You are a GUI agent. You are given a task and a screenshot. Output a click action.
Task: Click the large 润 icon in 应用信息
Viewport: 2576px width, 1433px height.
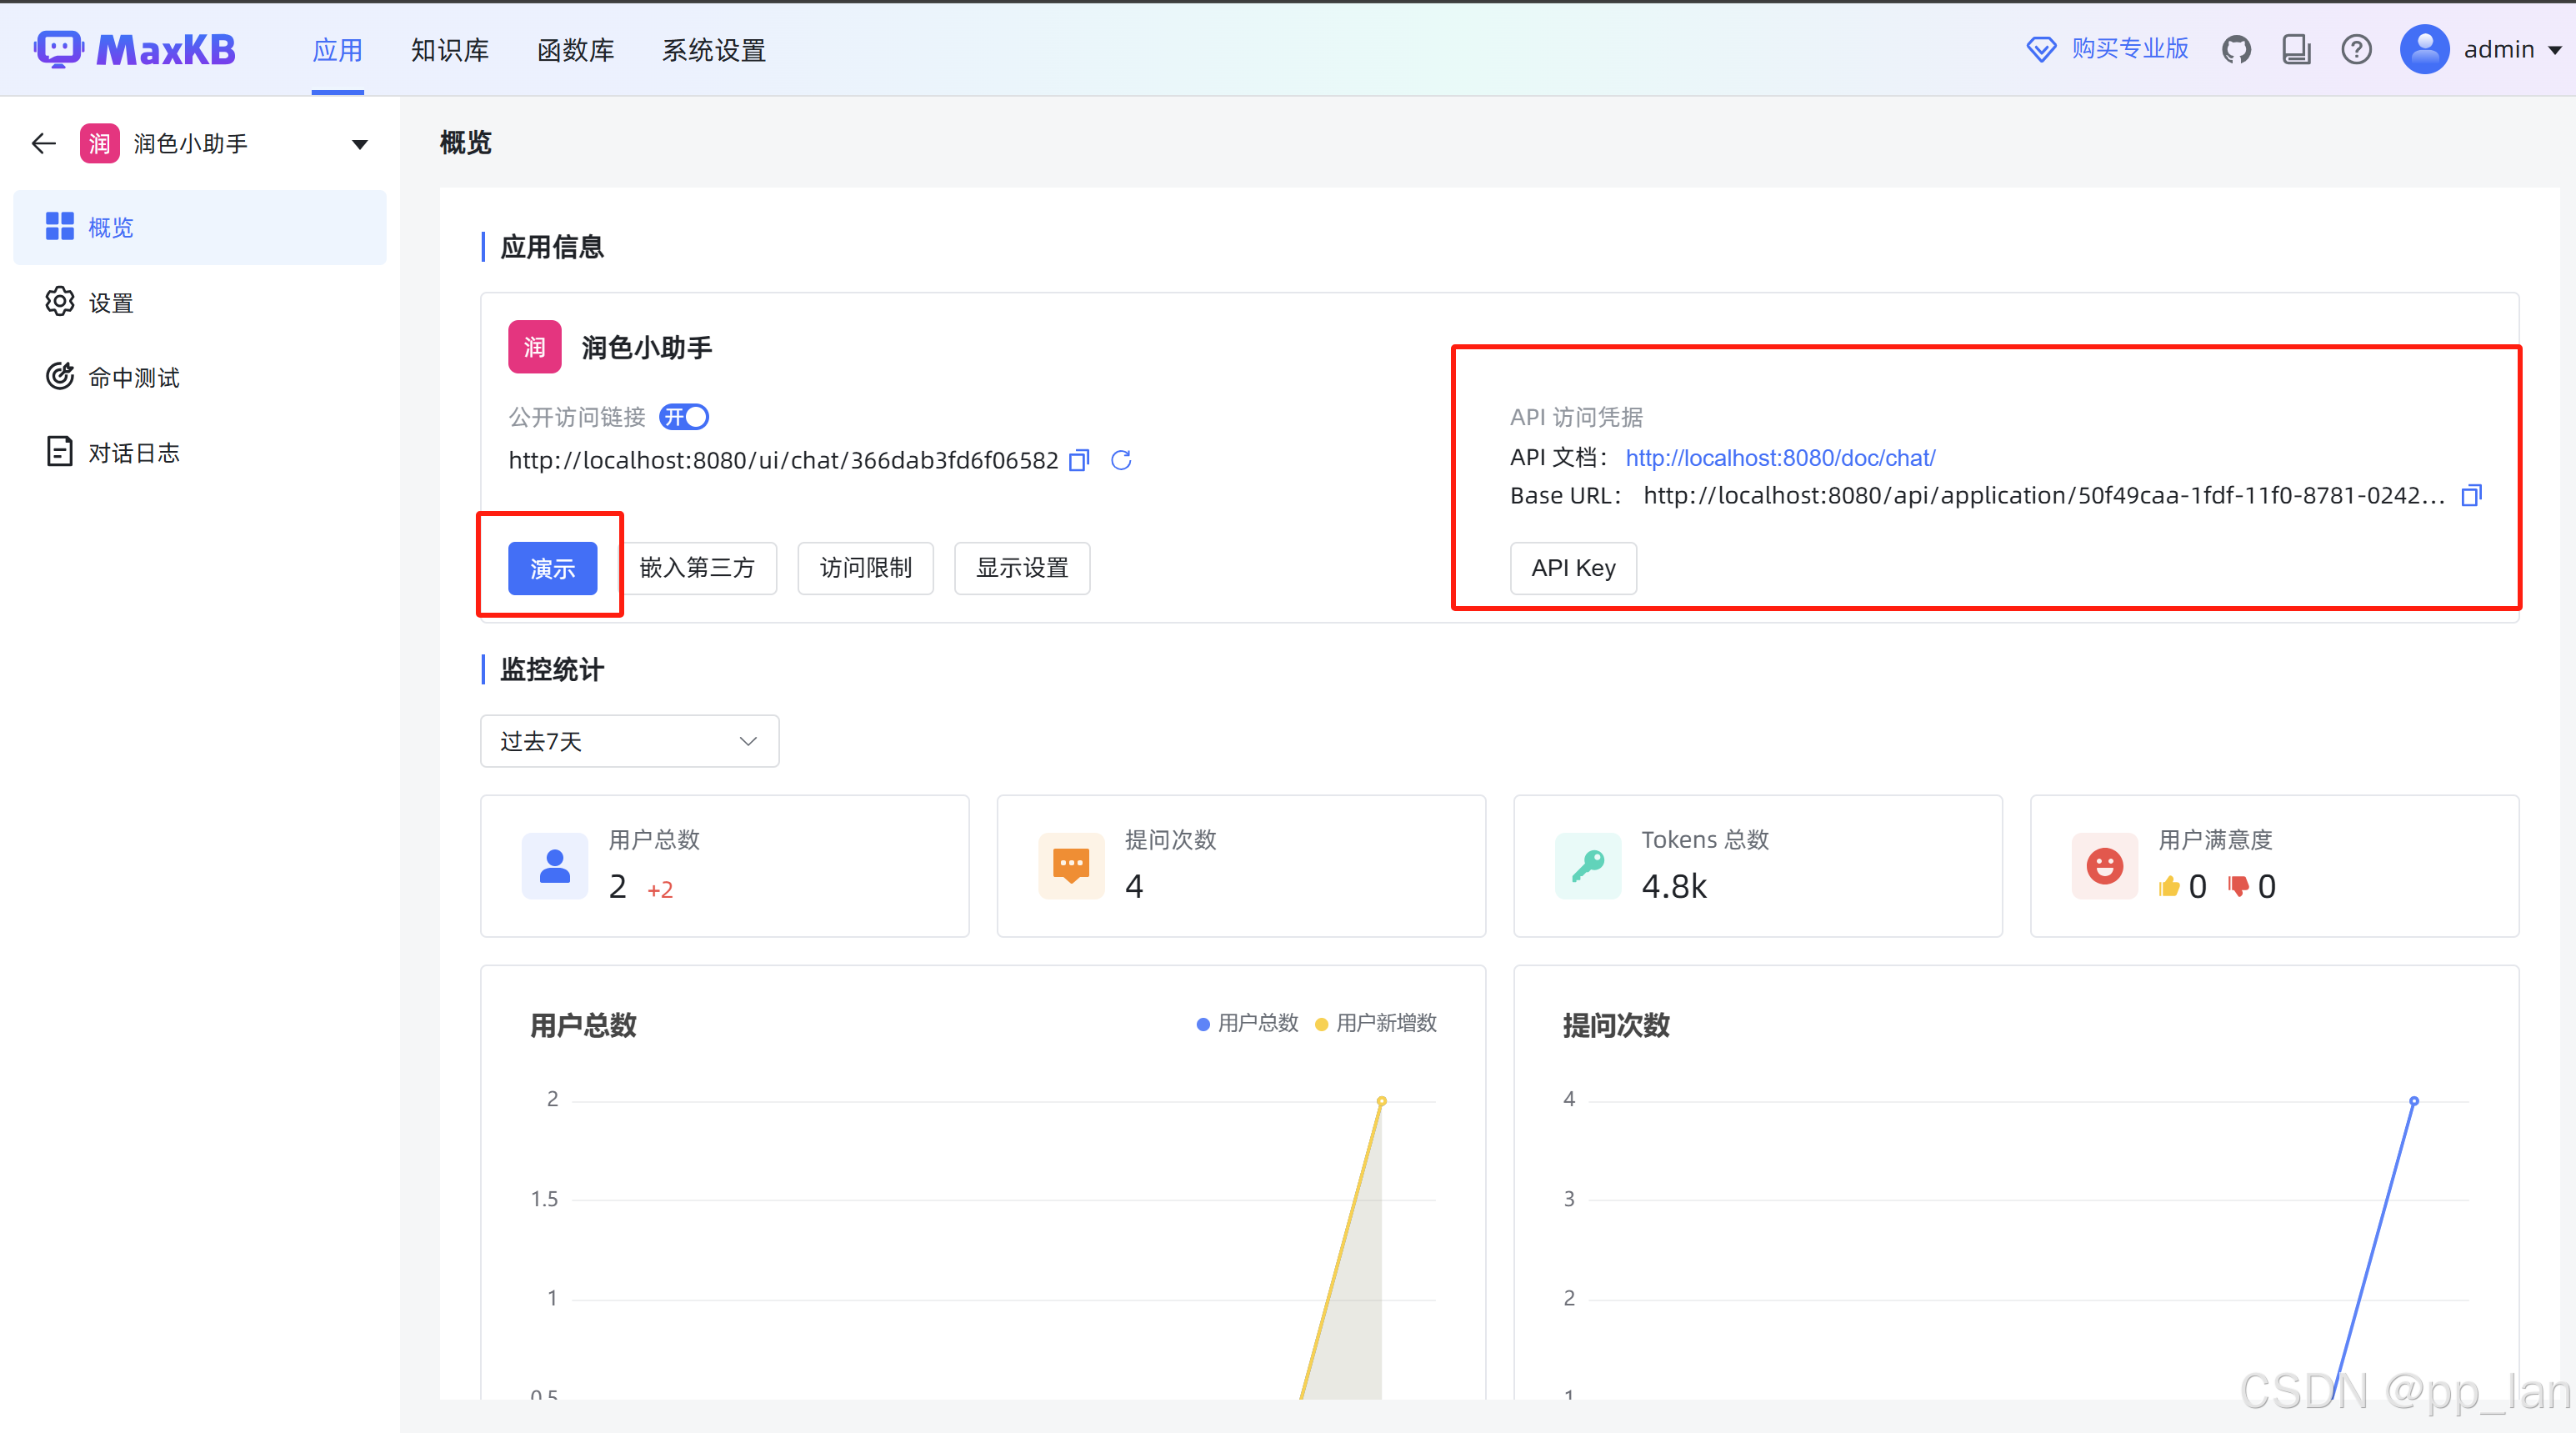pyautogui.click(x=535, y=347)
